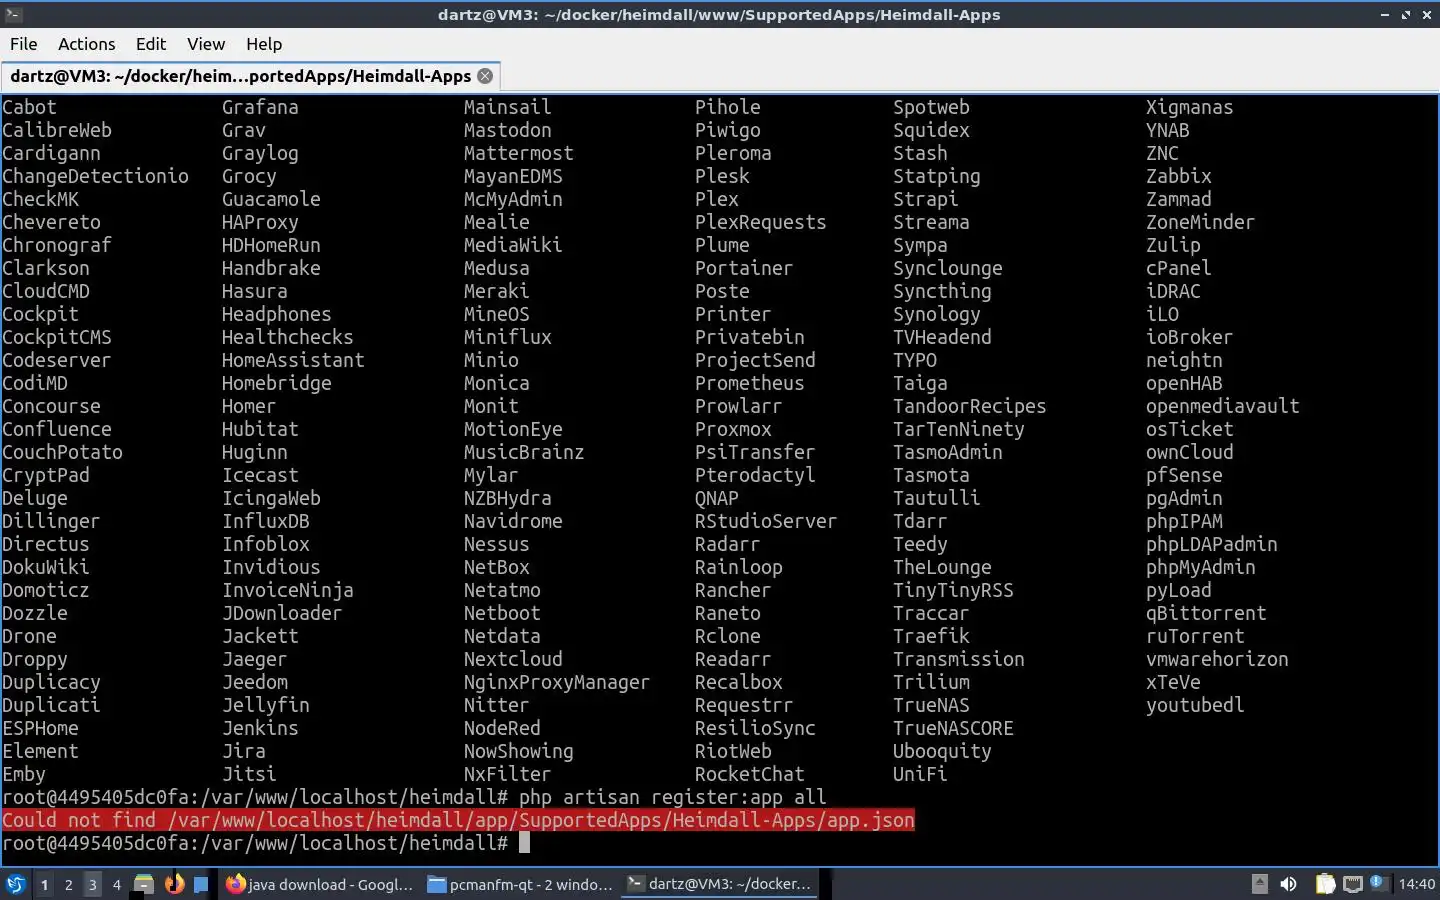Click 'Emby' in the listing

click(24, 774)
